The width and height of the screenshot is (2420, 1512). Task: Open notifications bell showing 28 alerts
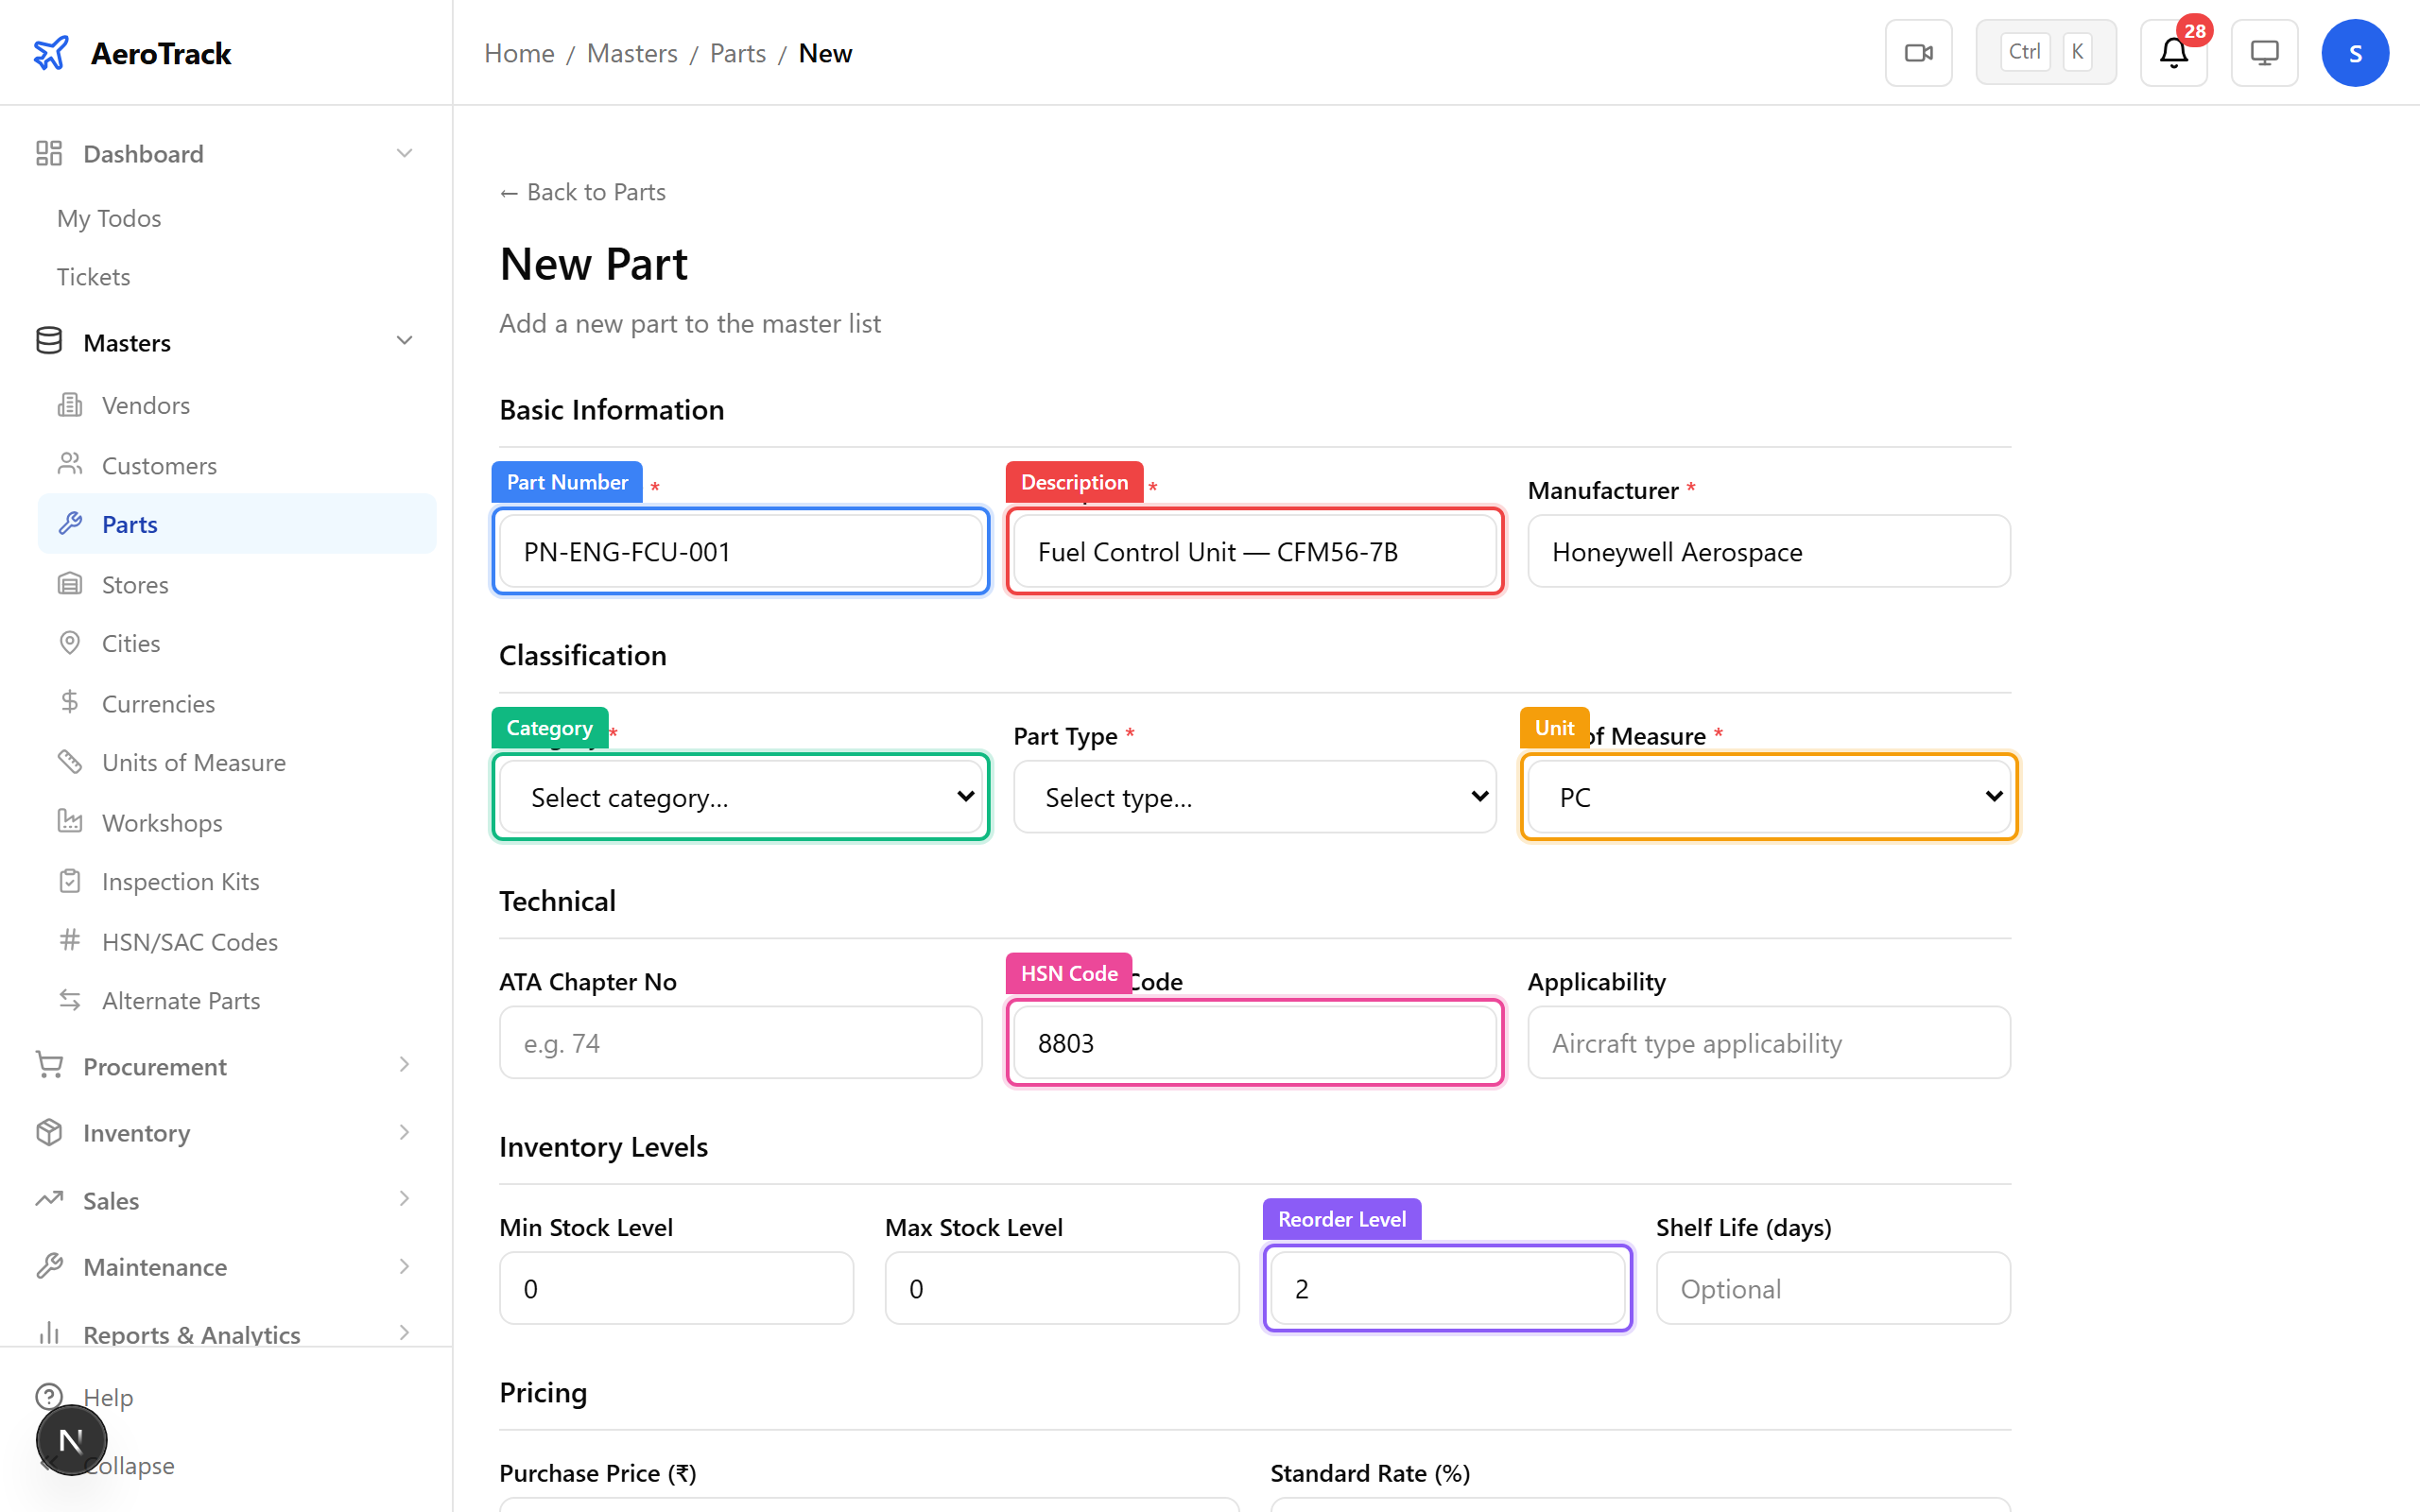(2173, 53)
